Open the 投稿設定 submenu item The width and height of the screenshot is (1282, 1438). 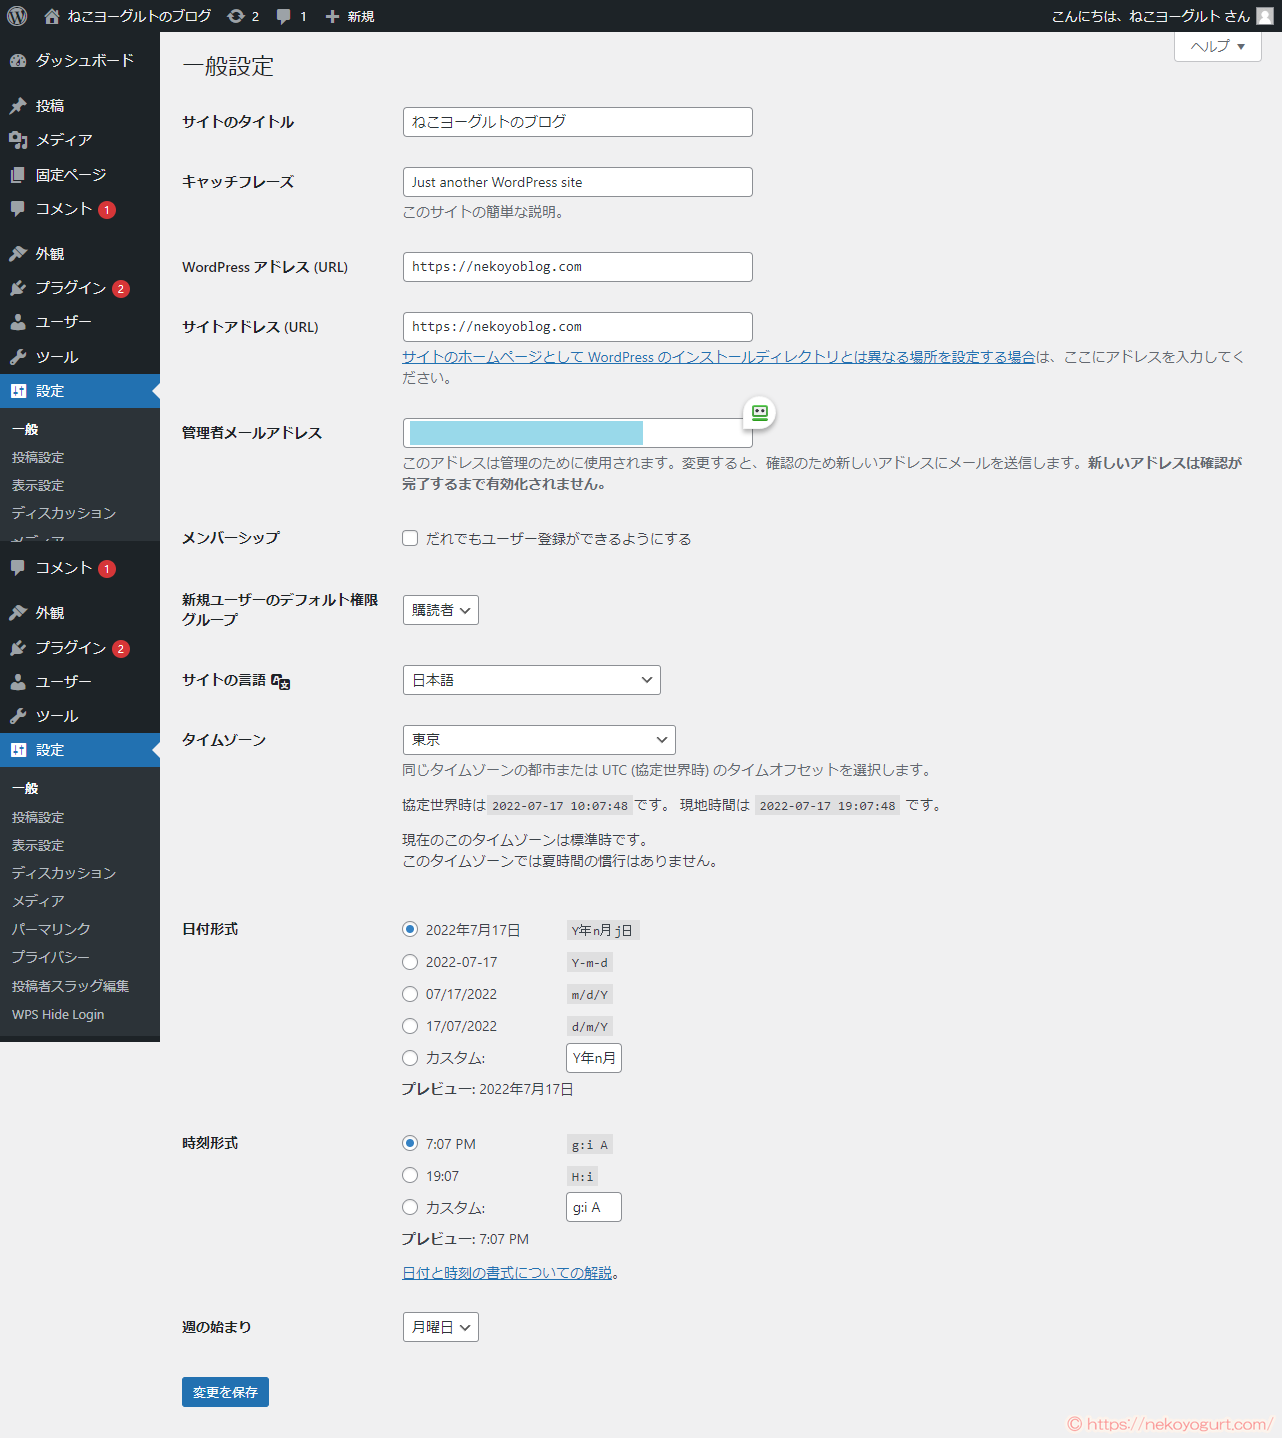point(38,457)
